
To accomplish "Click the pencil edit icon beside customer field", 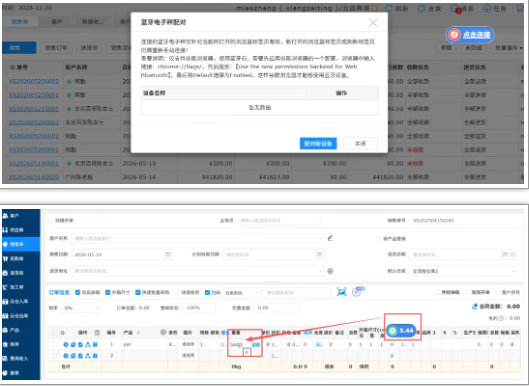I will pos(330,238).
